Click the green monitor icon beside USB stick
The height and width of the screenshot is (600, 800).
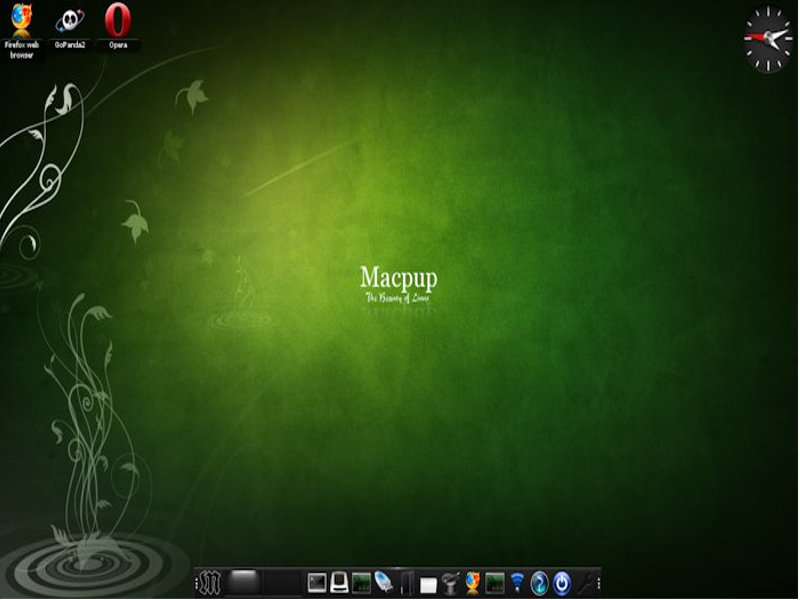pyautogui.click(x=361, y=584)
